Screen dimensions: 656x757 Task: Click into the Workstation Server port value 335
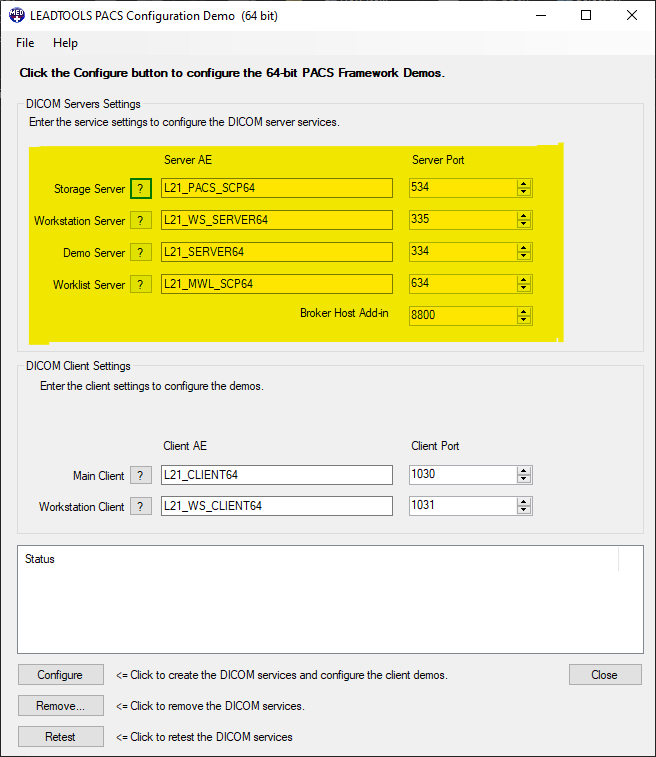point(463,220)
